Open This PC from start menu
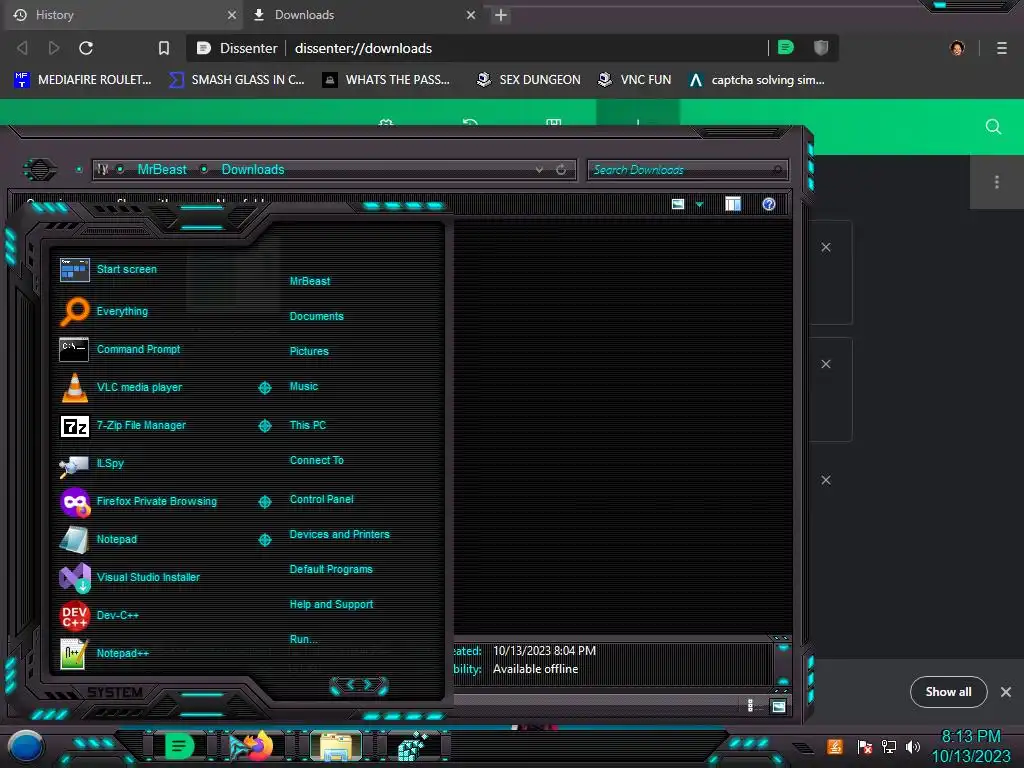The width and height of the screenshot is (1024, 768). 308,425
